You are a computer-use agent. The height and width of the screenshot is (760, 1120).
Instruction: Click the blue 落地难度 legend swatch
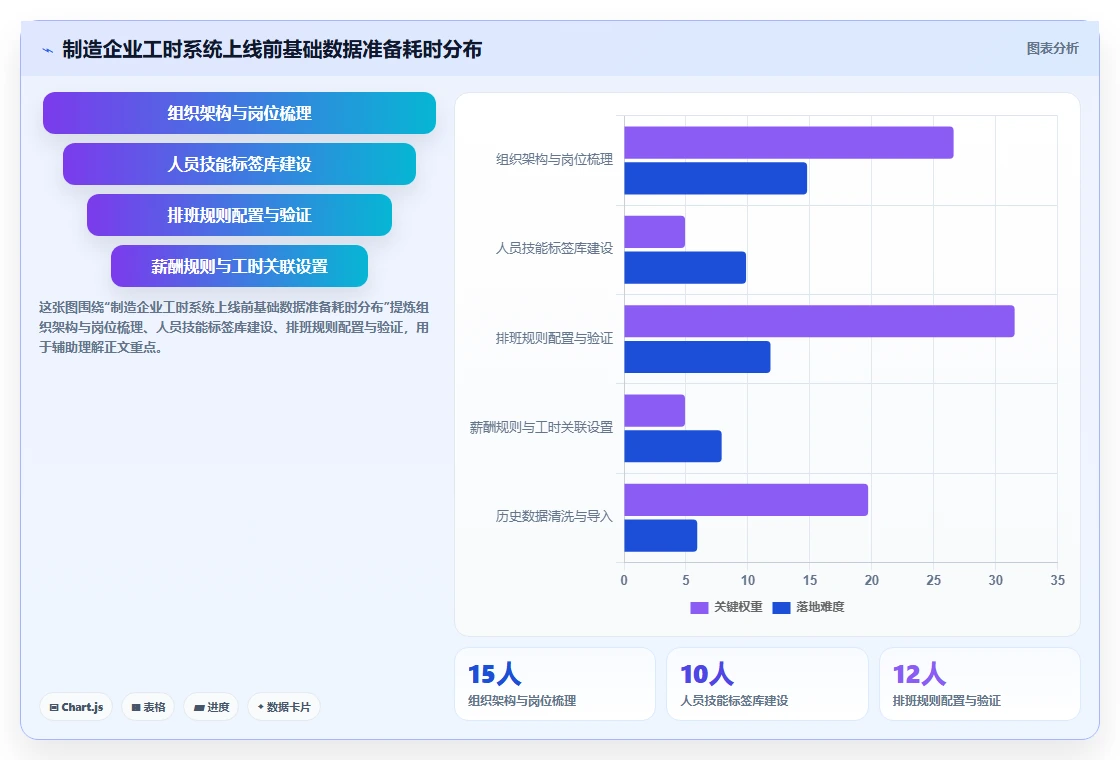pos(781,608)
